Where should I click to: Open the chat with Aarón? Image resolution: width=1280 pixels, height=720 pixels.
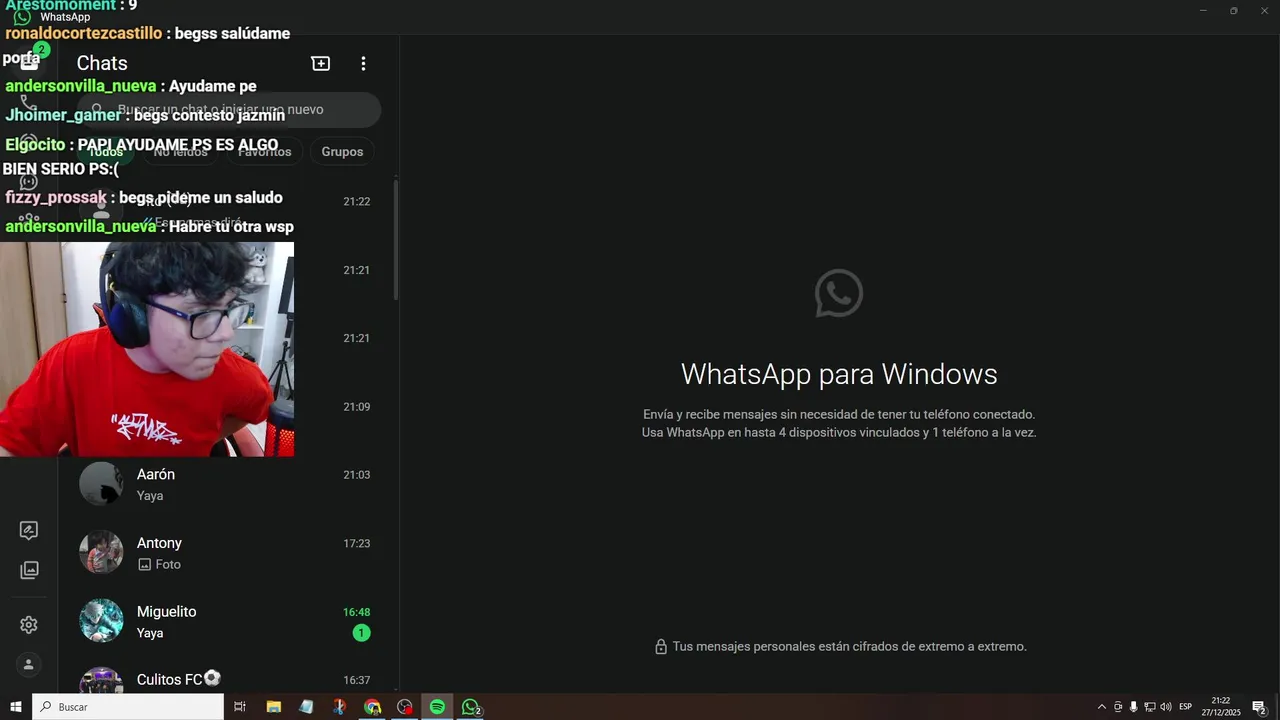click(229, 484)
